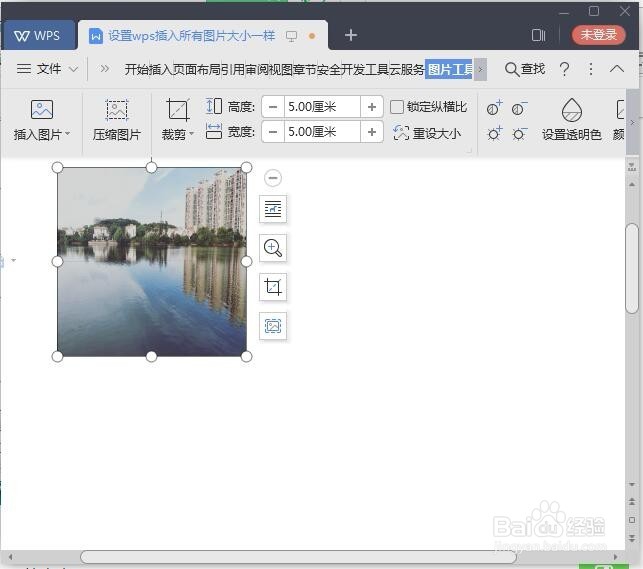The height and width of the screenshot is (569, 643).
Task: Open the vertical three-dot more menu
Action: tap(591, 69)
